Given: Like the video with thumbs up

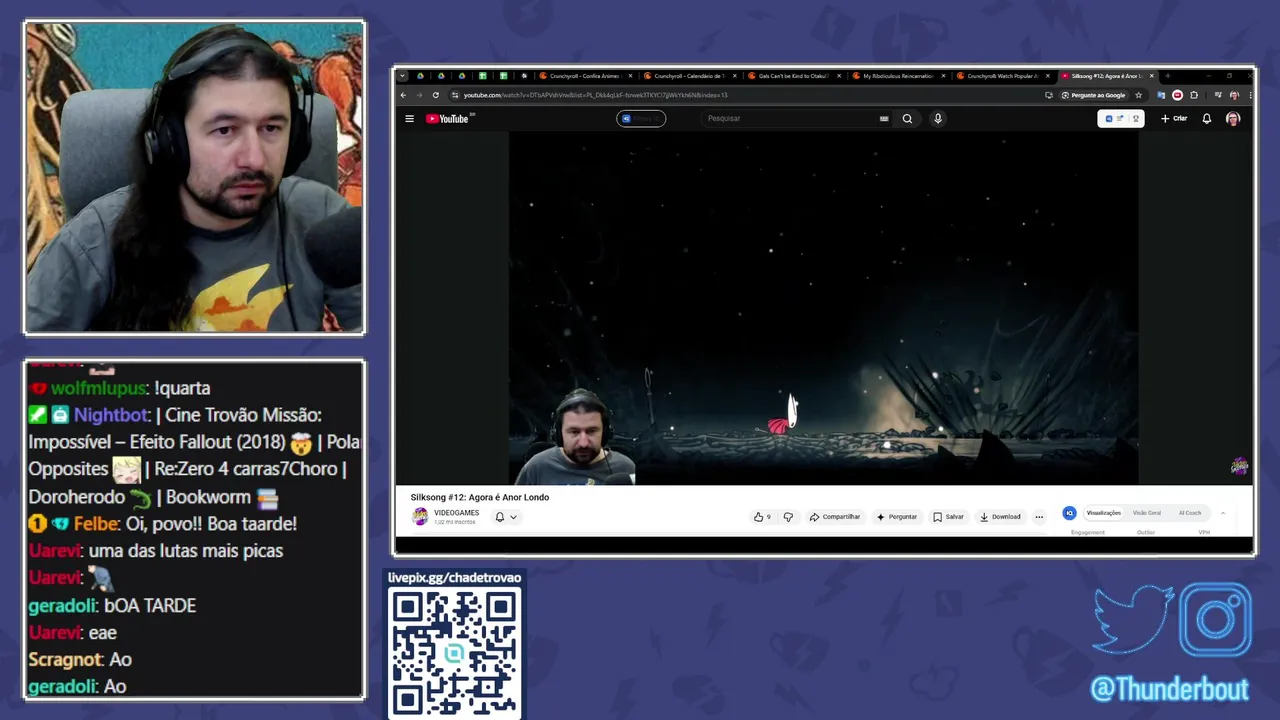Looking at the screenshot, I should (762, 517).
